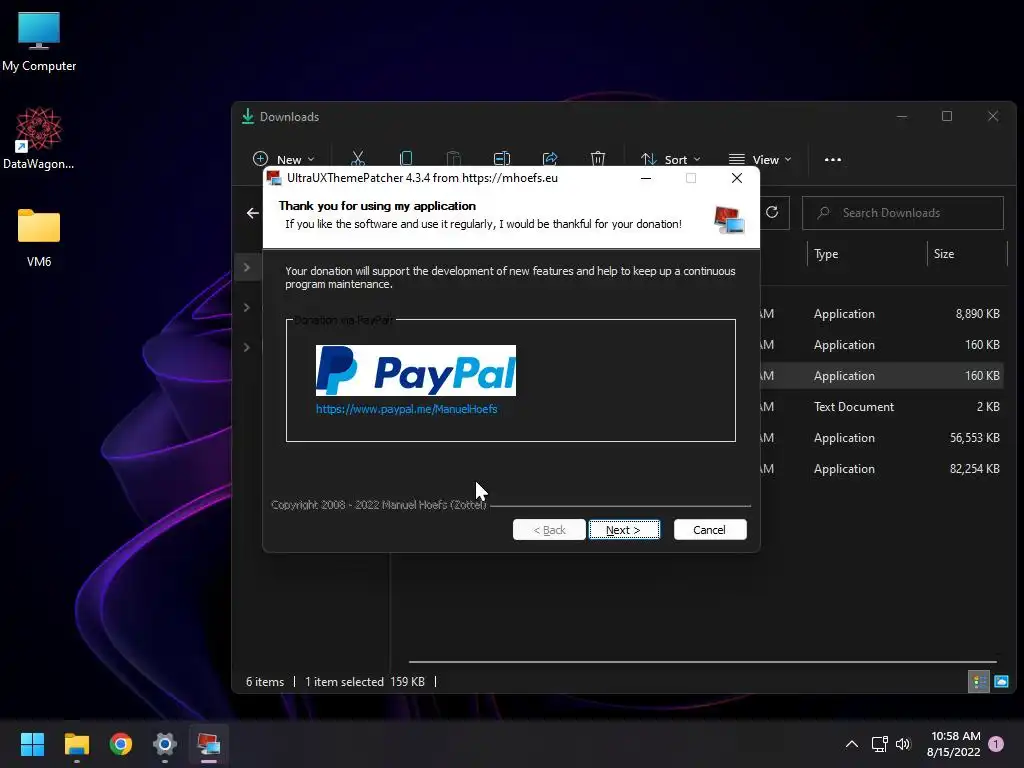Click the horizontal scrollbar in Downloads window
The image size is (1024, 768).
click(x=702, y=662)
